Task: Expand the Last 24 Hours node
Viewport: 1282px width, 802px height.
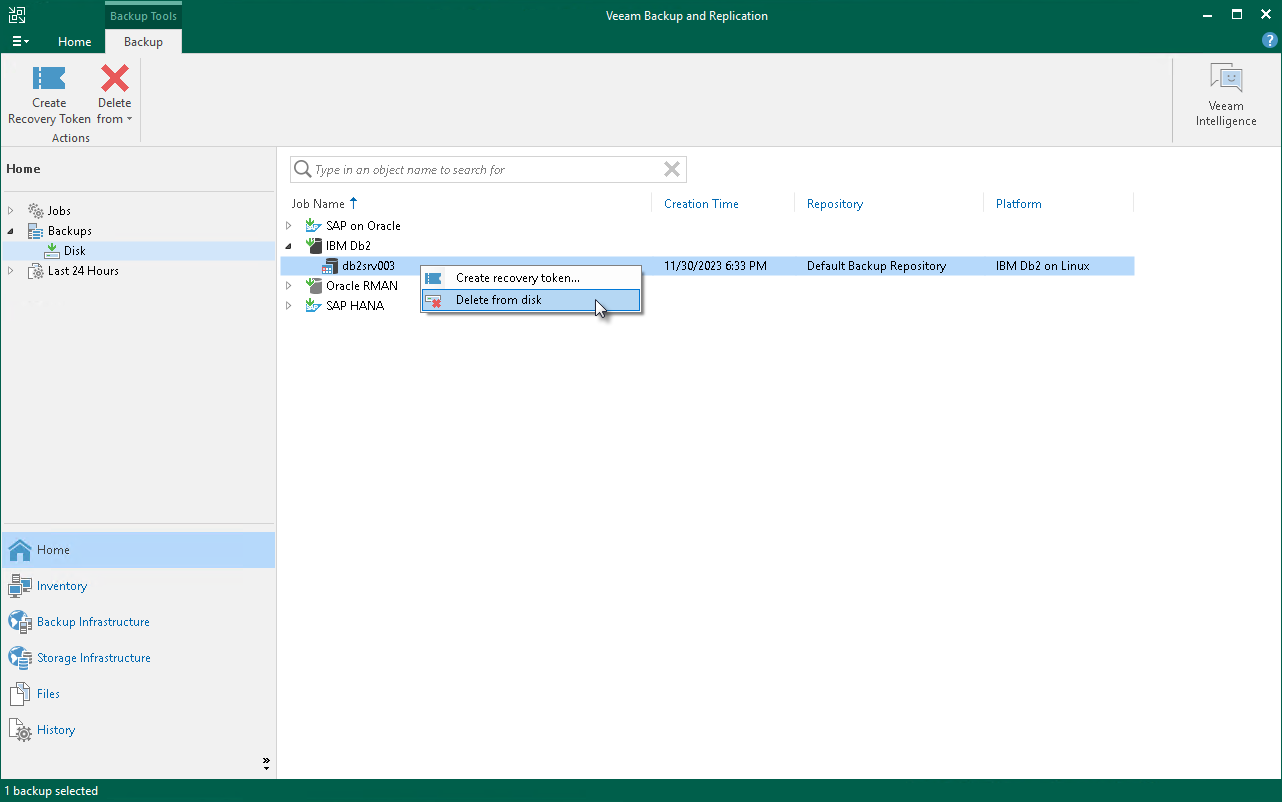Action: (11, 271)
